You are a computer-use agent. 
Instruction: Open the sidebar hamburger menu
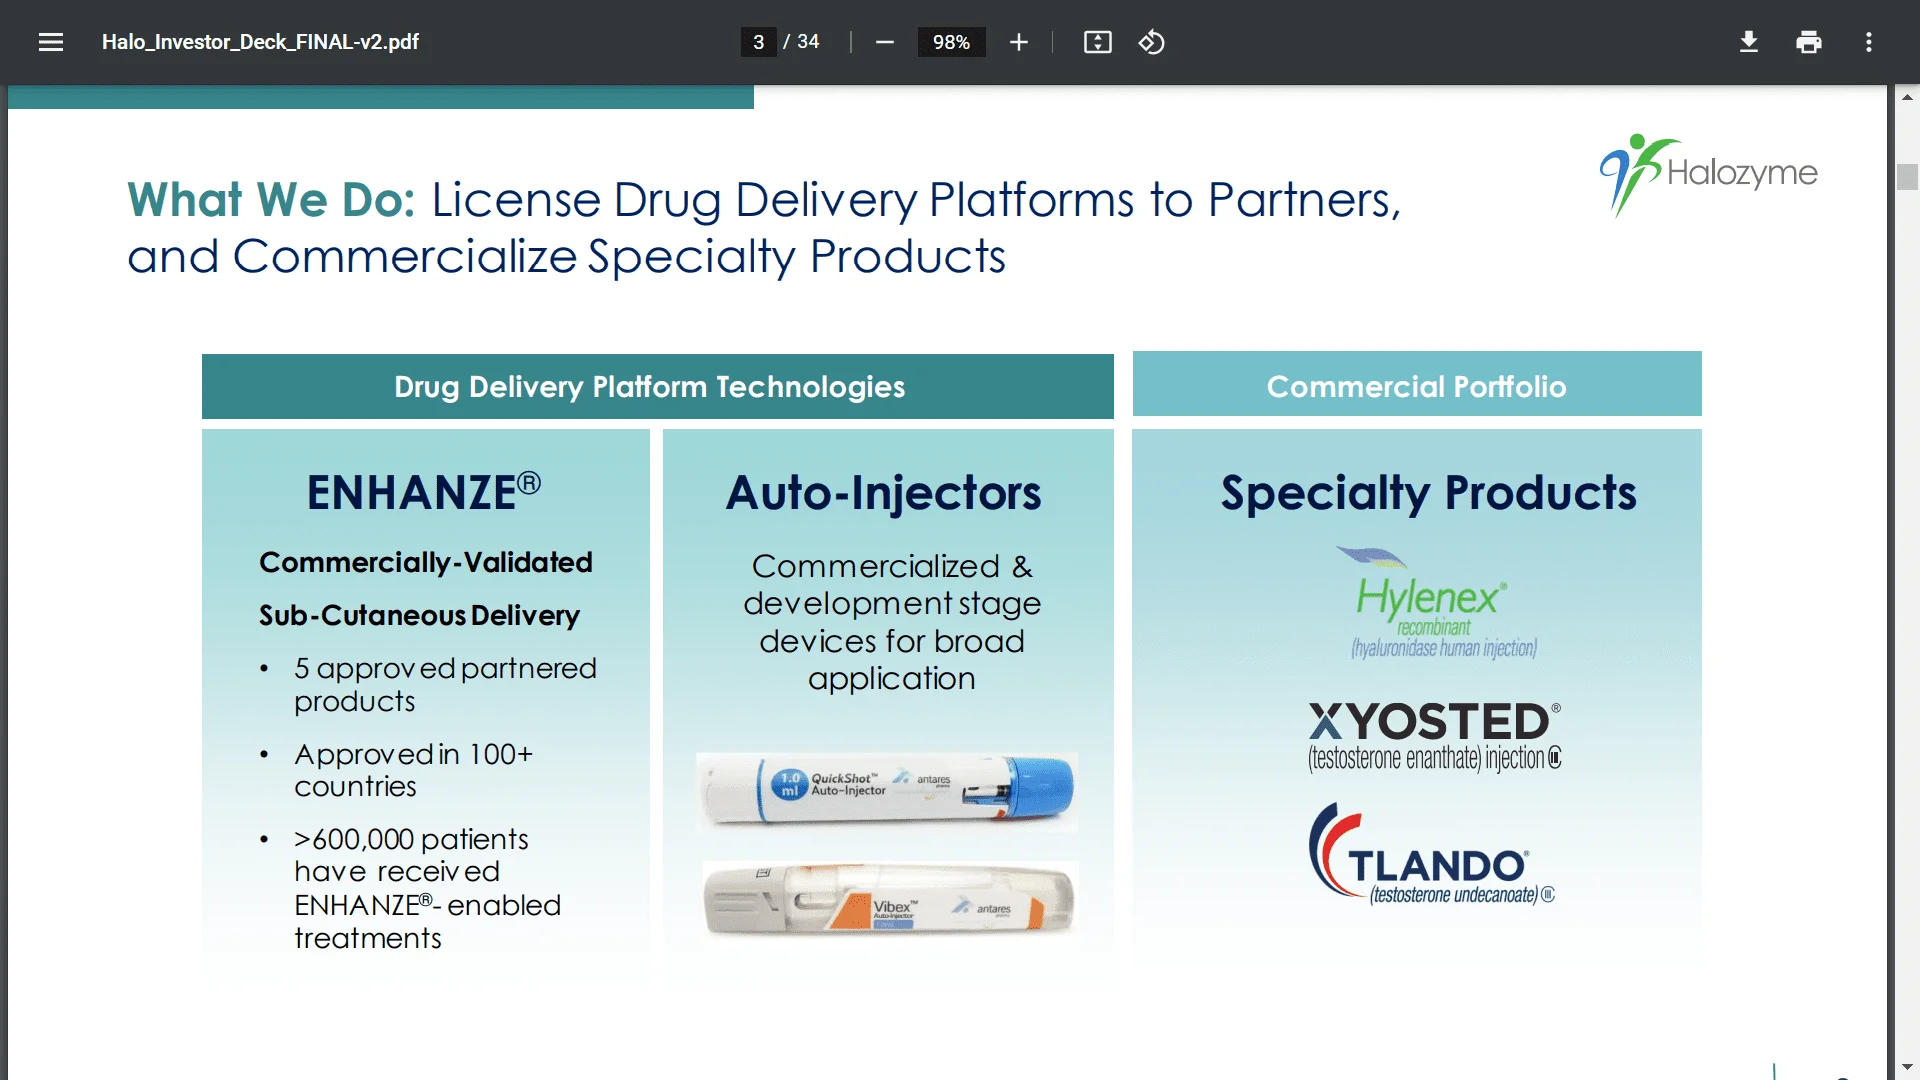click(51, 42)
